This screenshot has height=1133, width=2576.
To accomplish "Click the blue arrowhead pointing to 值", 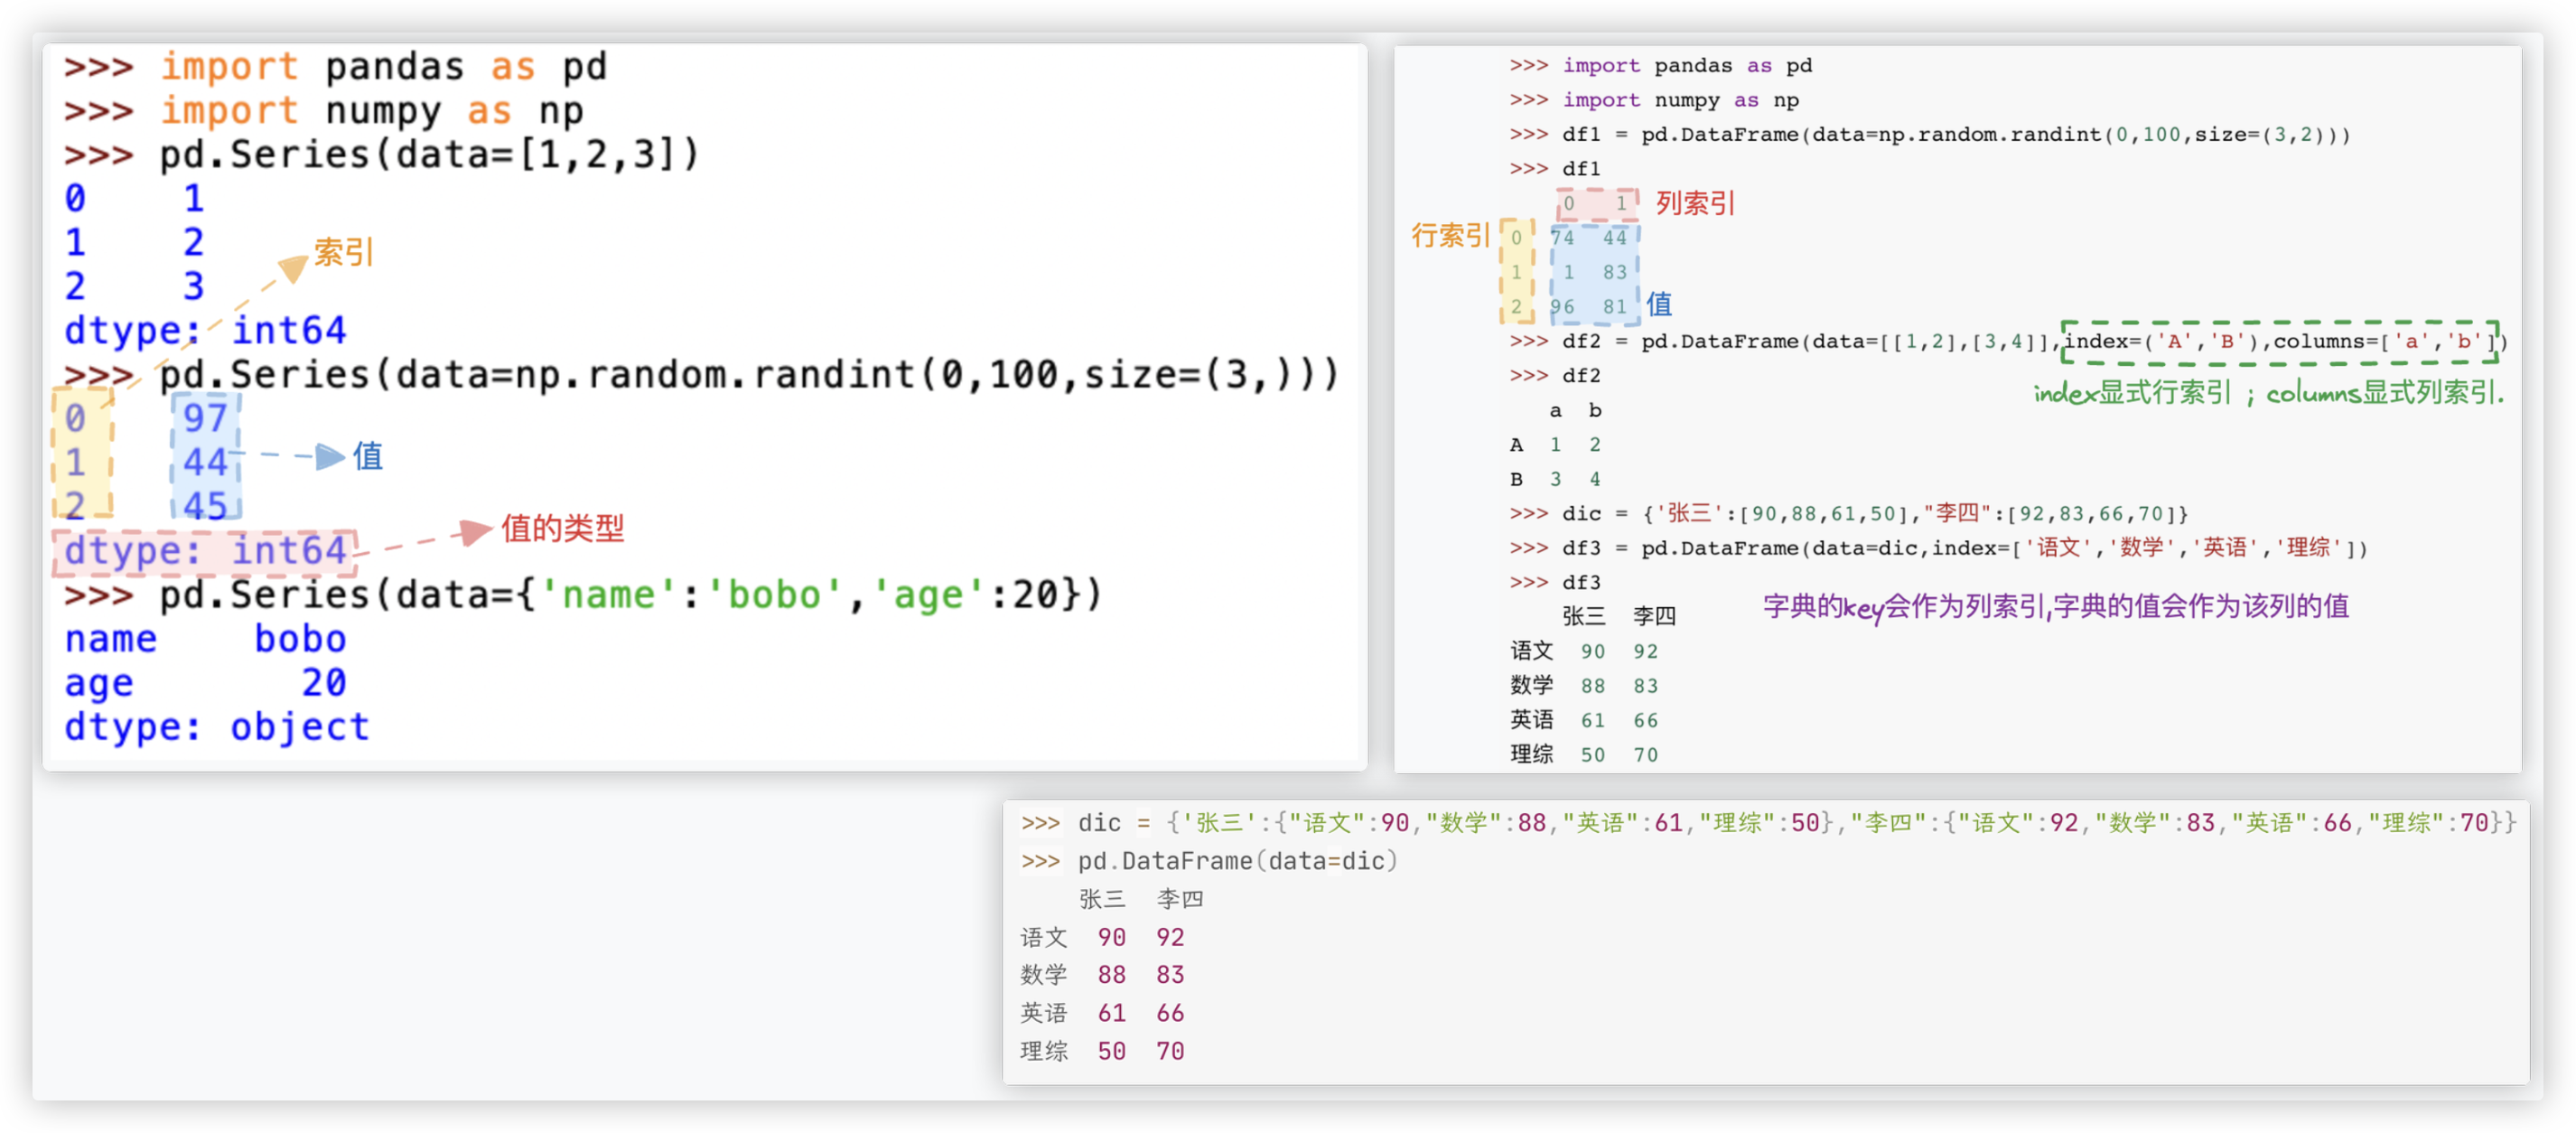I will [x=330, y=457].
